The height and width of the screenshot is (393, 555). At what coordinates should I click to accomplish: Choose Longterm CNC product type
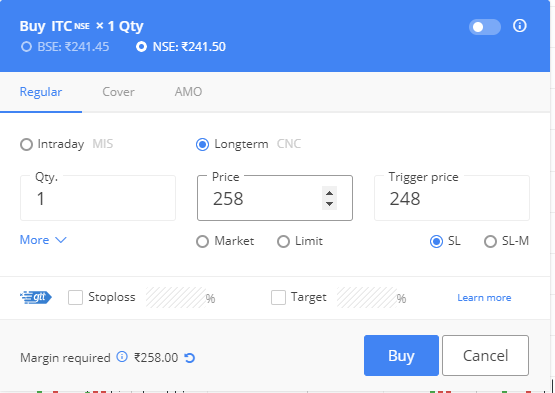(x=202, y=144)
